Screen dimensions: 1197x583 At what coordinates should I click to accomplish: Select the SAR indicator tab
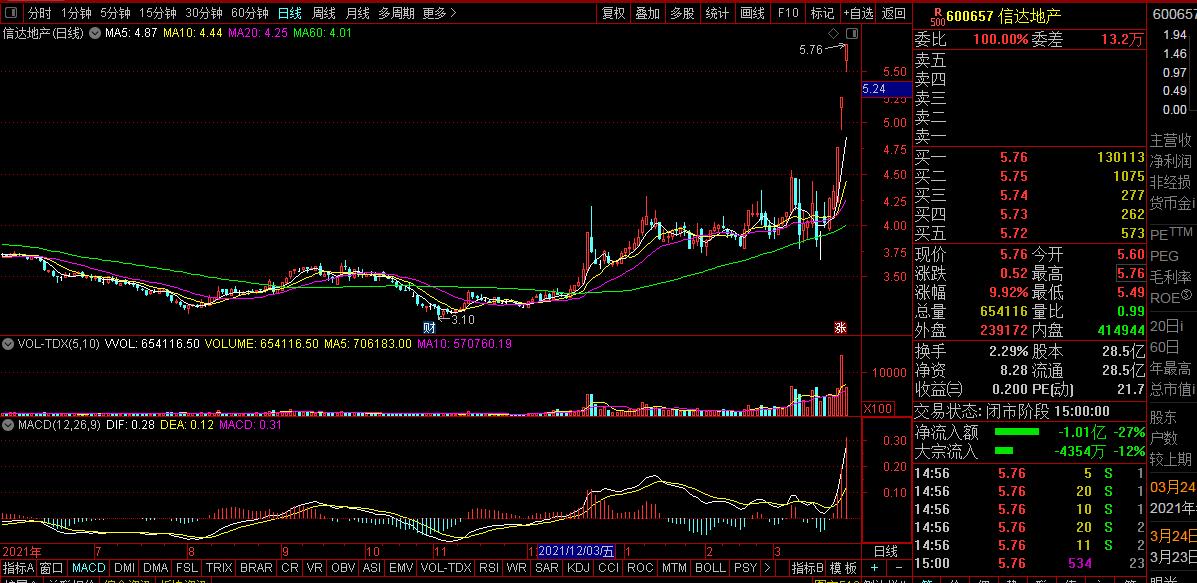coord(547,569)
